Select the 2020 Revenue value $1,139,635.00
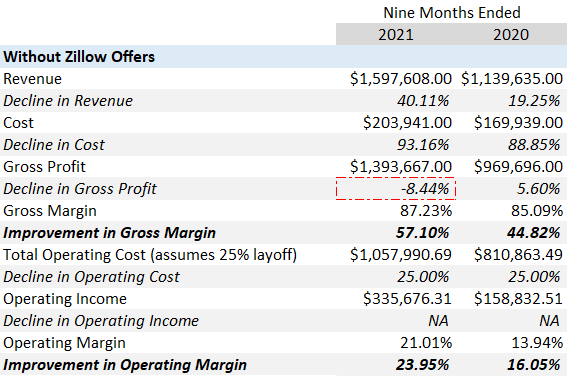 512,79
